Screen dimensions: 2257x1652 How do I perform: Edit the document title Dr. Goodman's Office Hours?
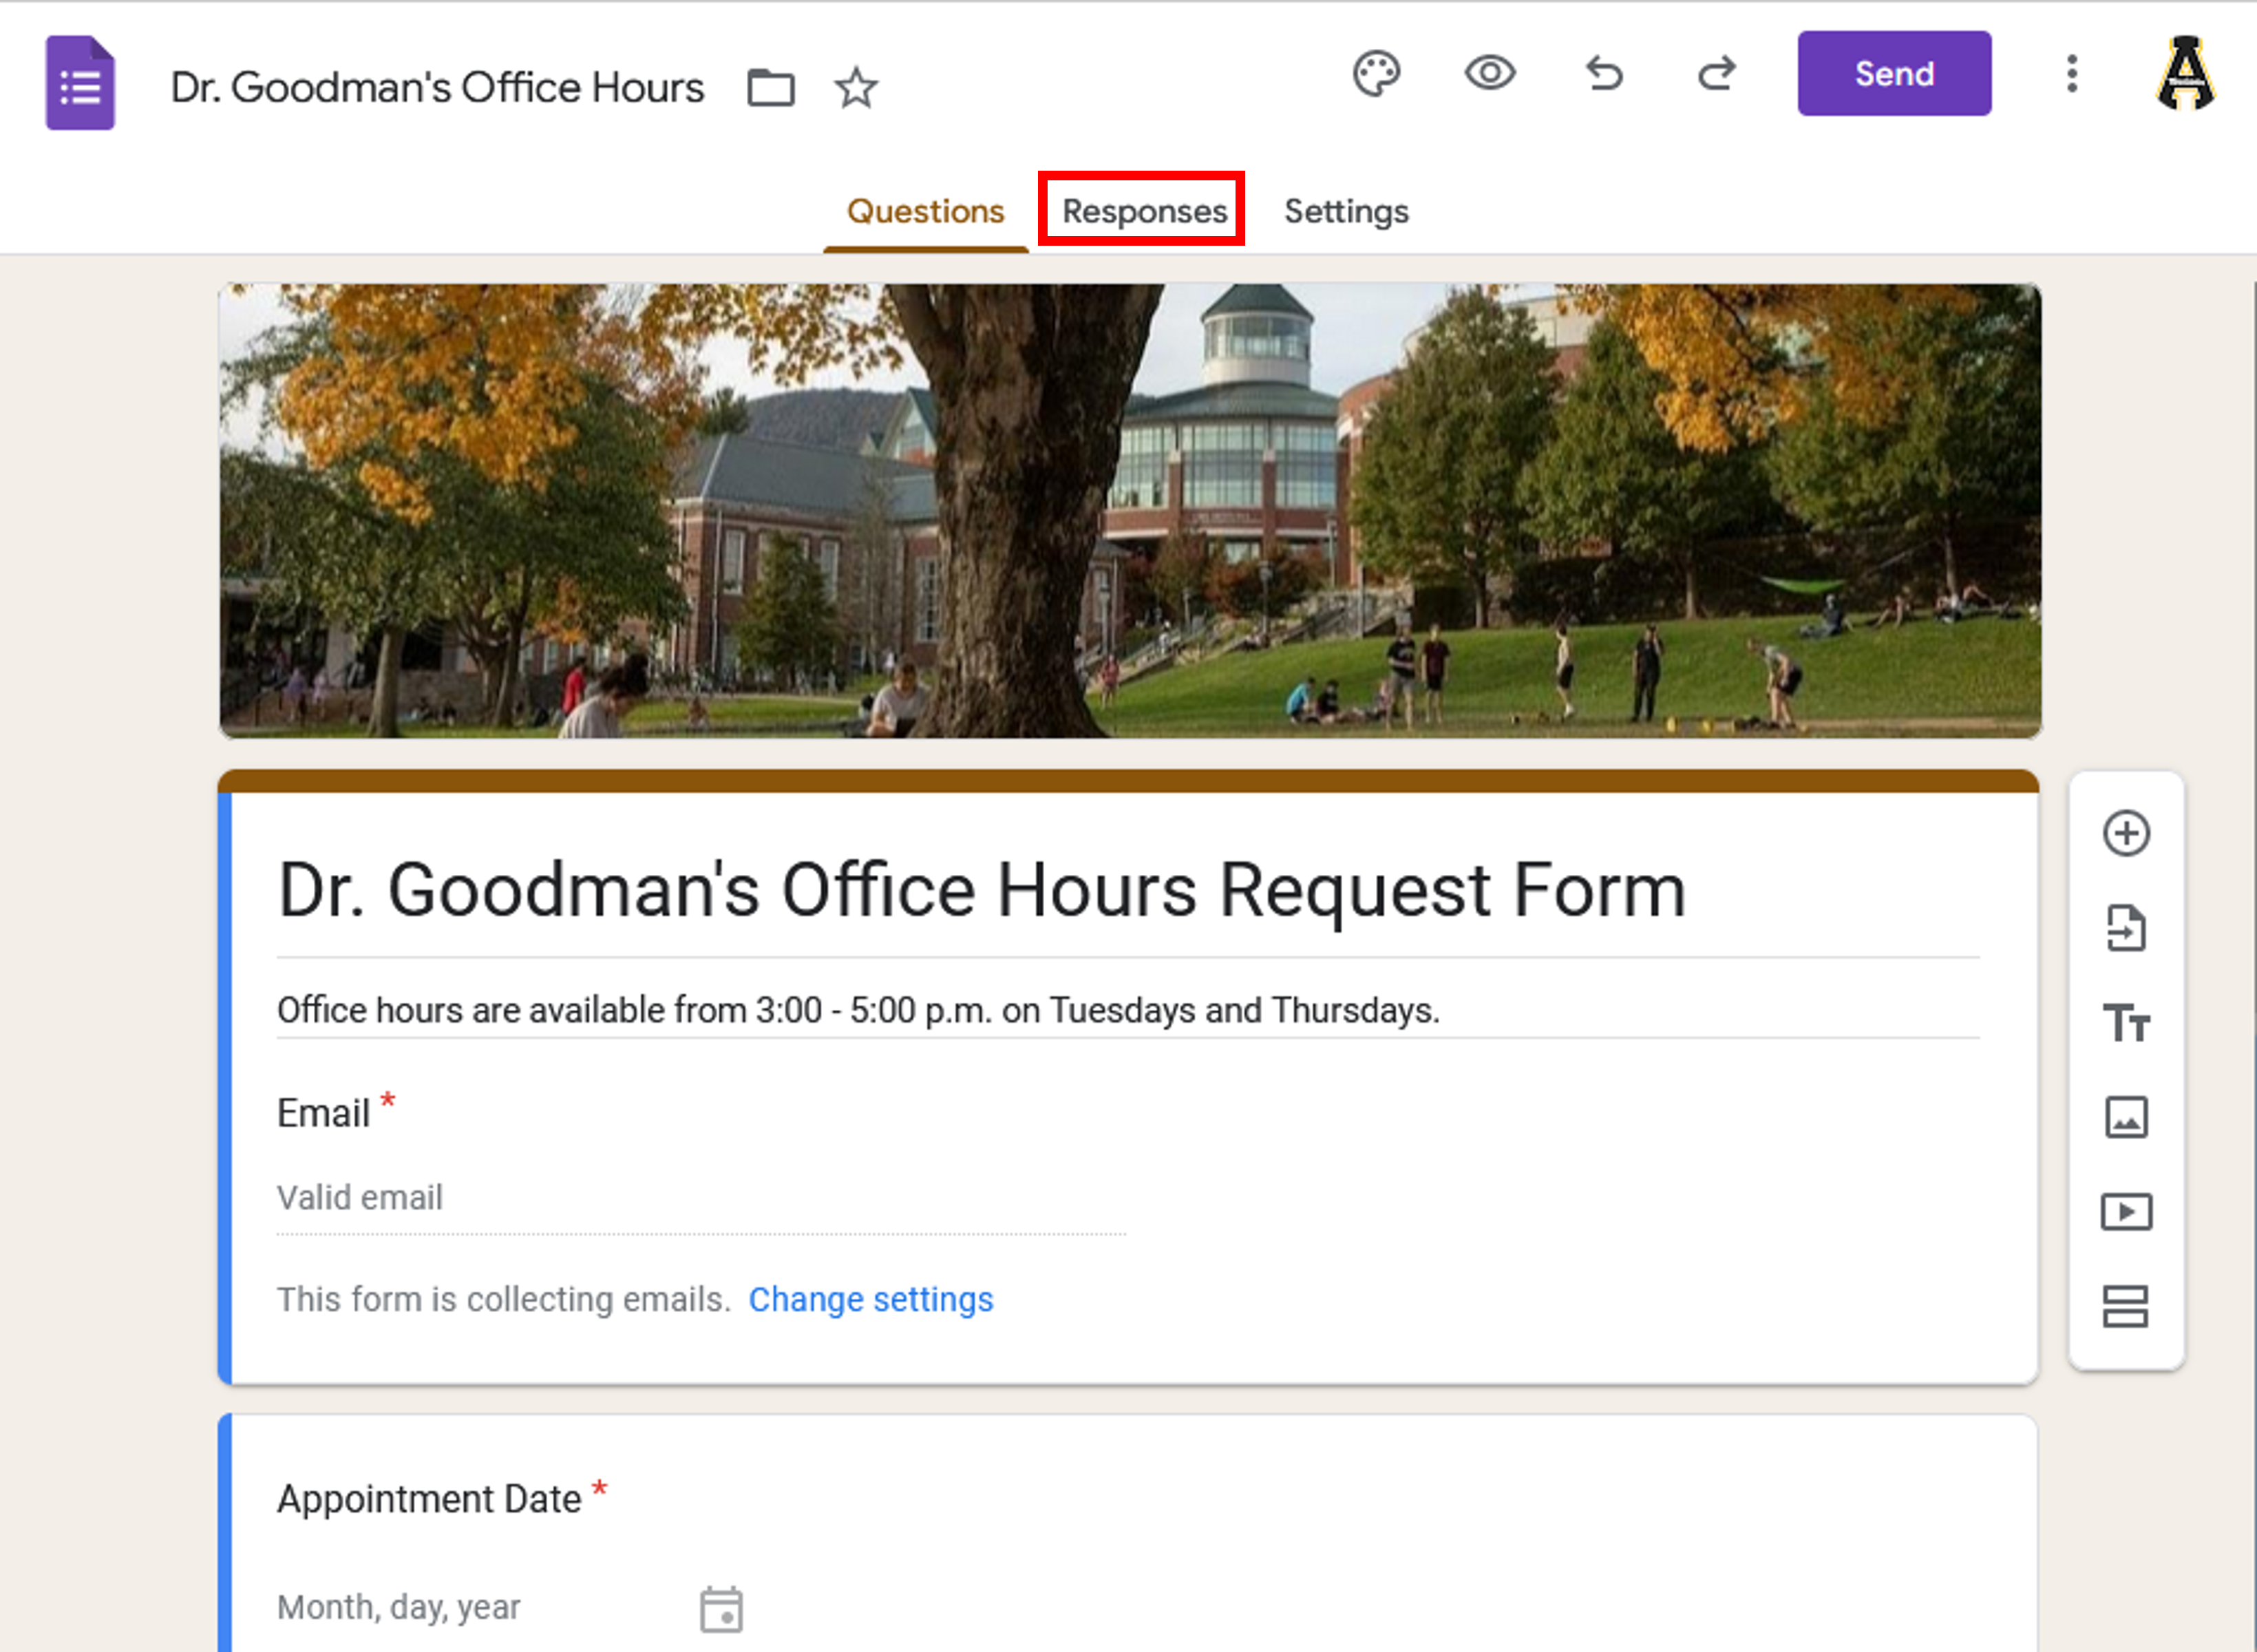coord(437,88)
